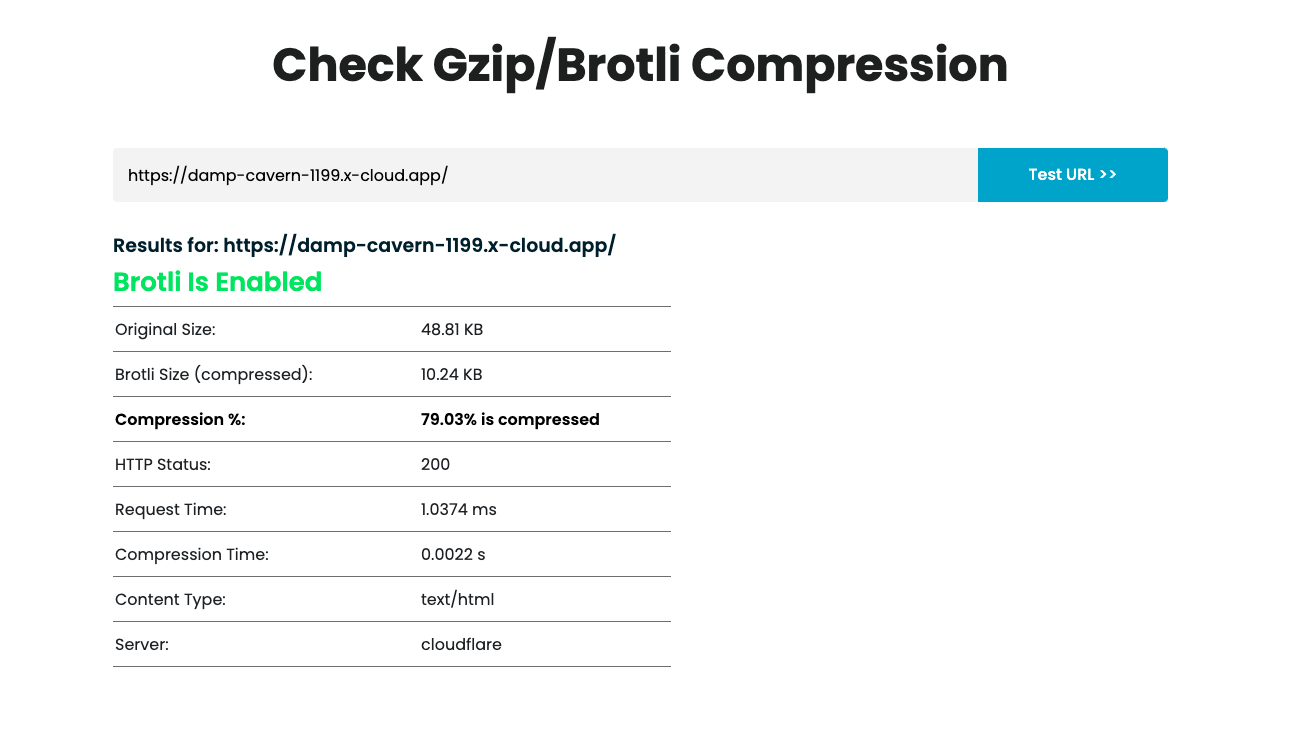The width and height of the screenshot is (1301, 733).
Task: Click the 'Server' row label
Action: (141, 644)
